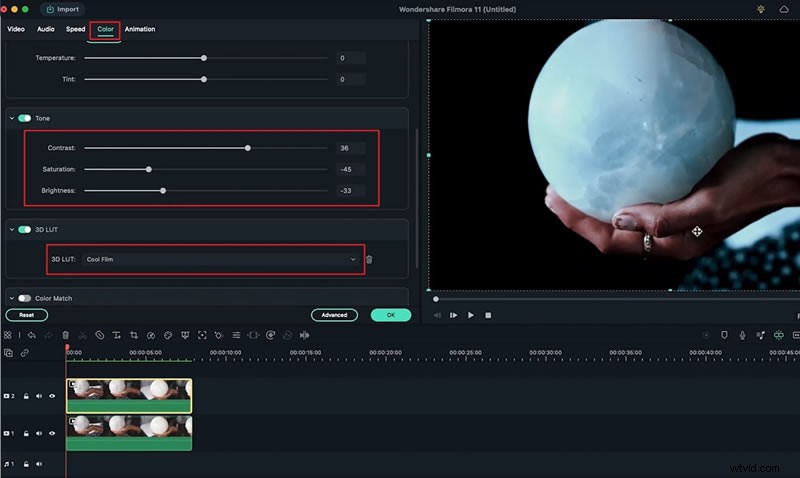The width and height of the screenshot is (800, 478).
Task: Open the audio waveform tool
Action: (x=305, y=335)
